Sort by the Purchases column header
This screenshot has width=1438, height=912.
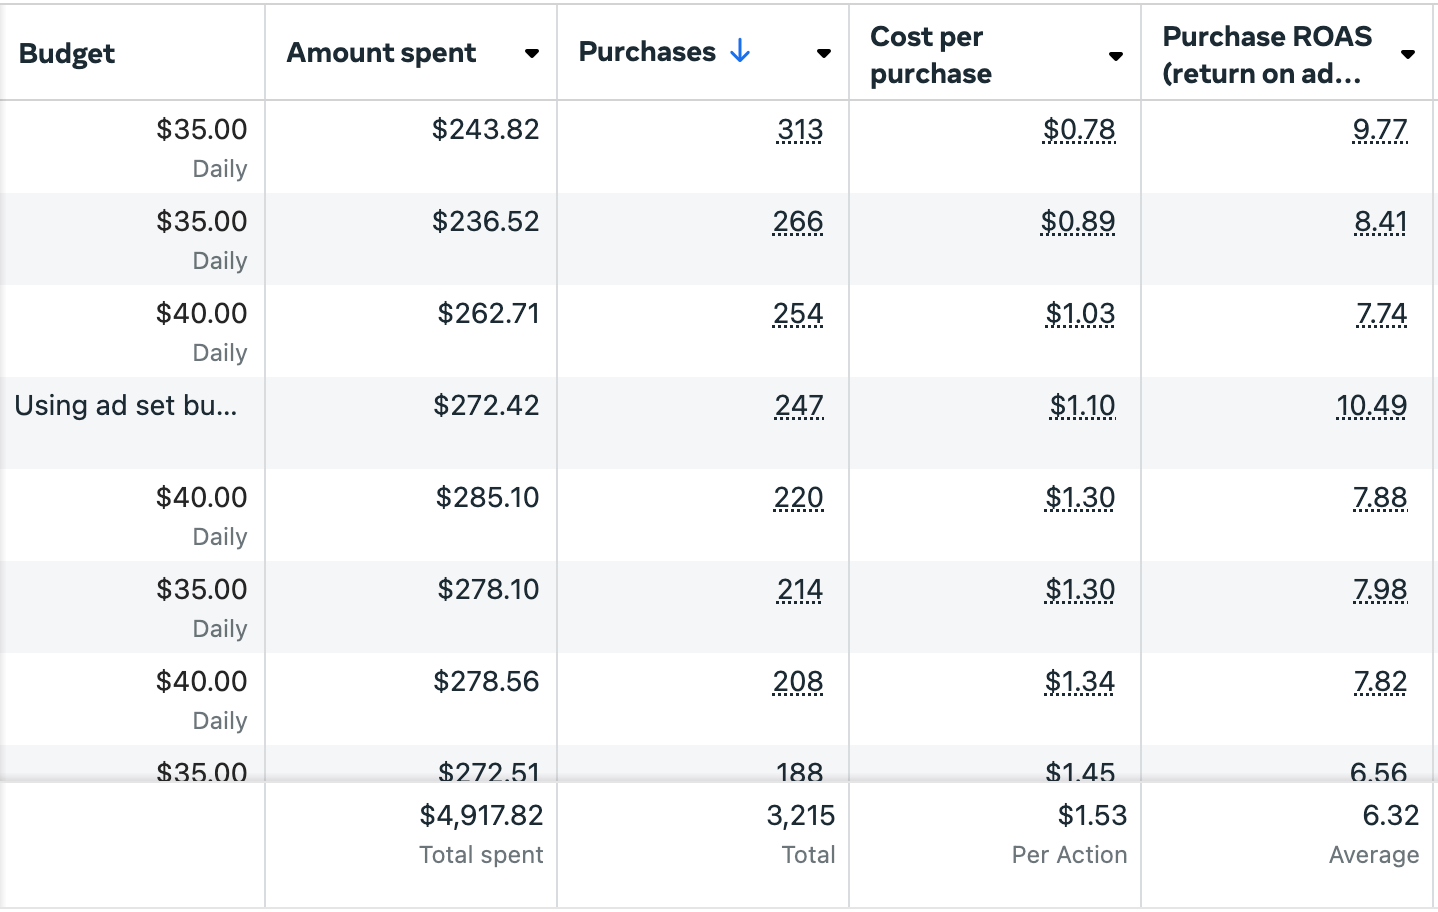(647, 52)
